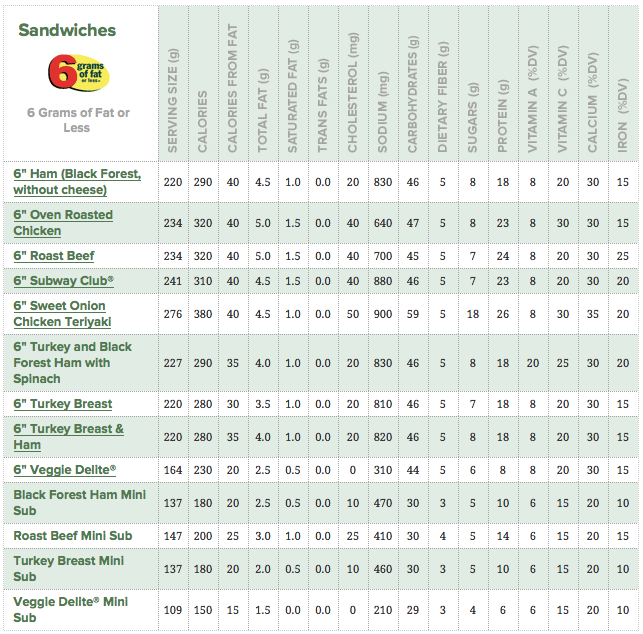Click the Turkey Breast Mini Sub row label
The height and width of the screenshot is (634, 643).
(69, 568)
